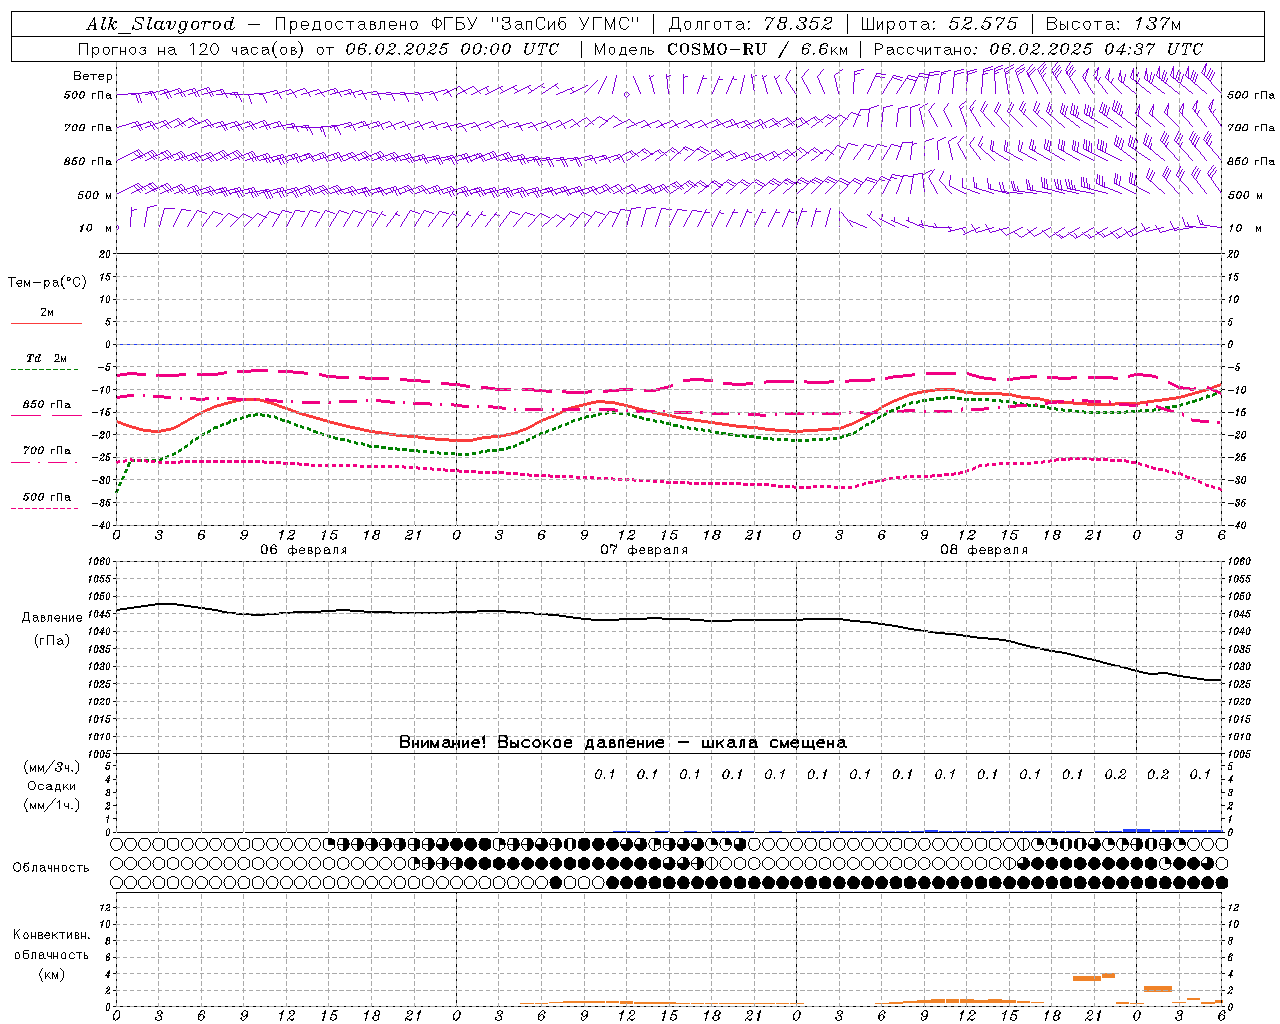1280x1024 pixels.
Task: Click the 'Внимание! Высокое давление — шкала смещена' warning
Action: [623, 743]
